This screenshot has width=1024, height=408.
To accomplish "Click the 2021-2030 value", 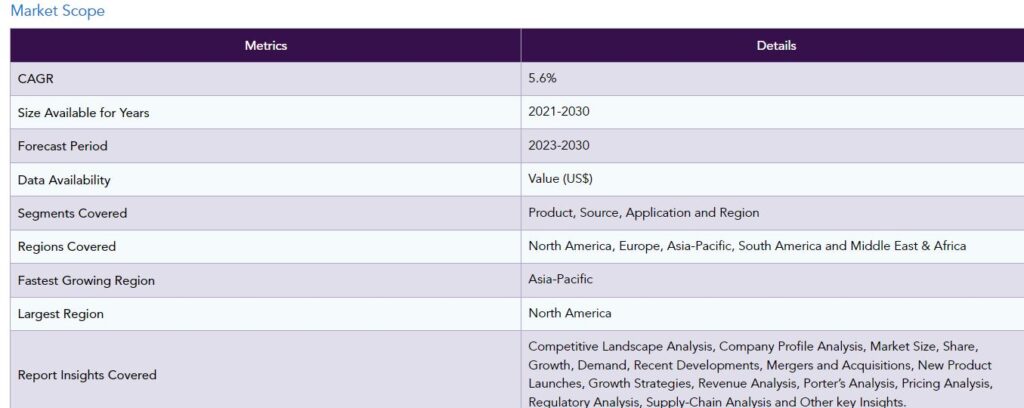I will pos(559,112).
